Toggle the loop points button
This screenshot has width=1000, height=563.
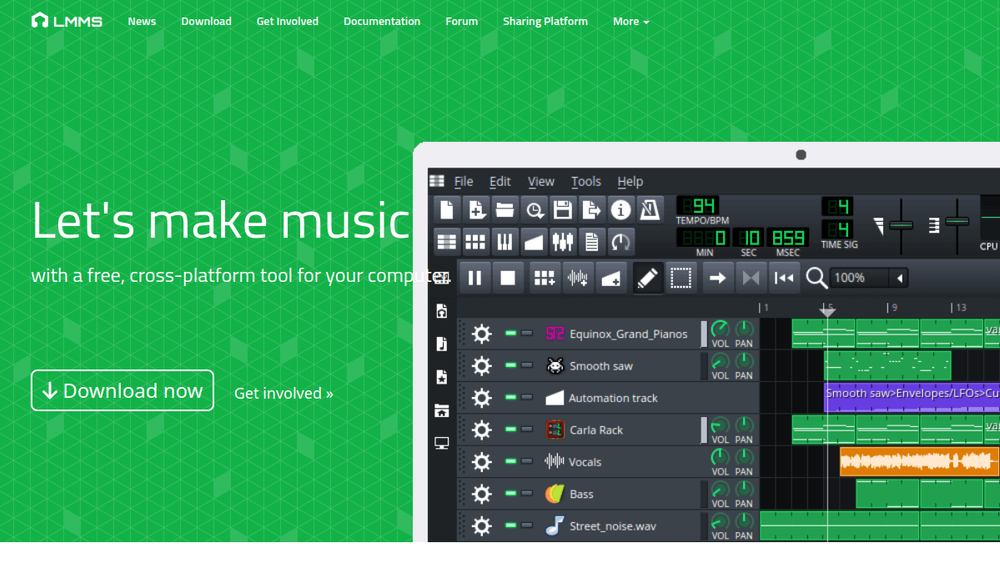[x=751, y=278]
